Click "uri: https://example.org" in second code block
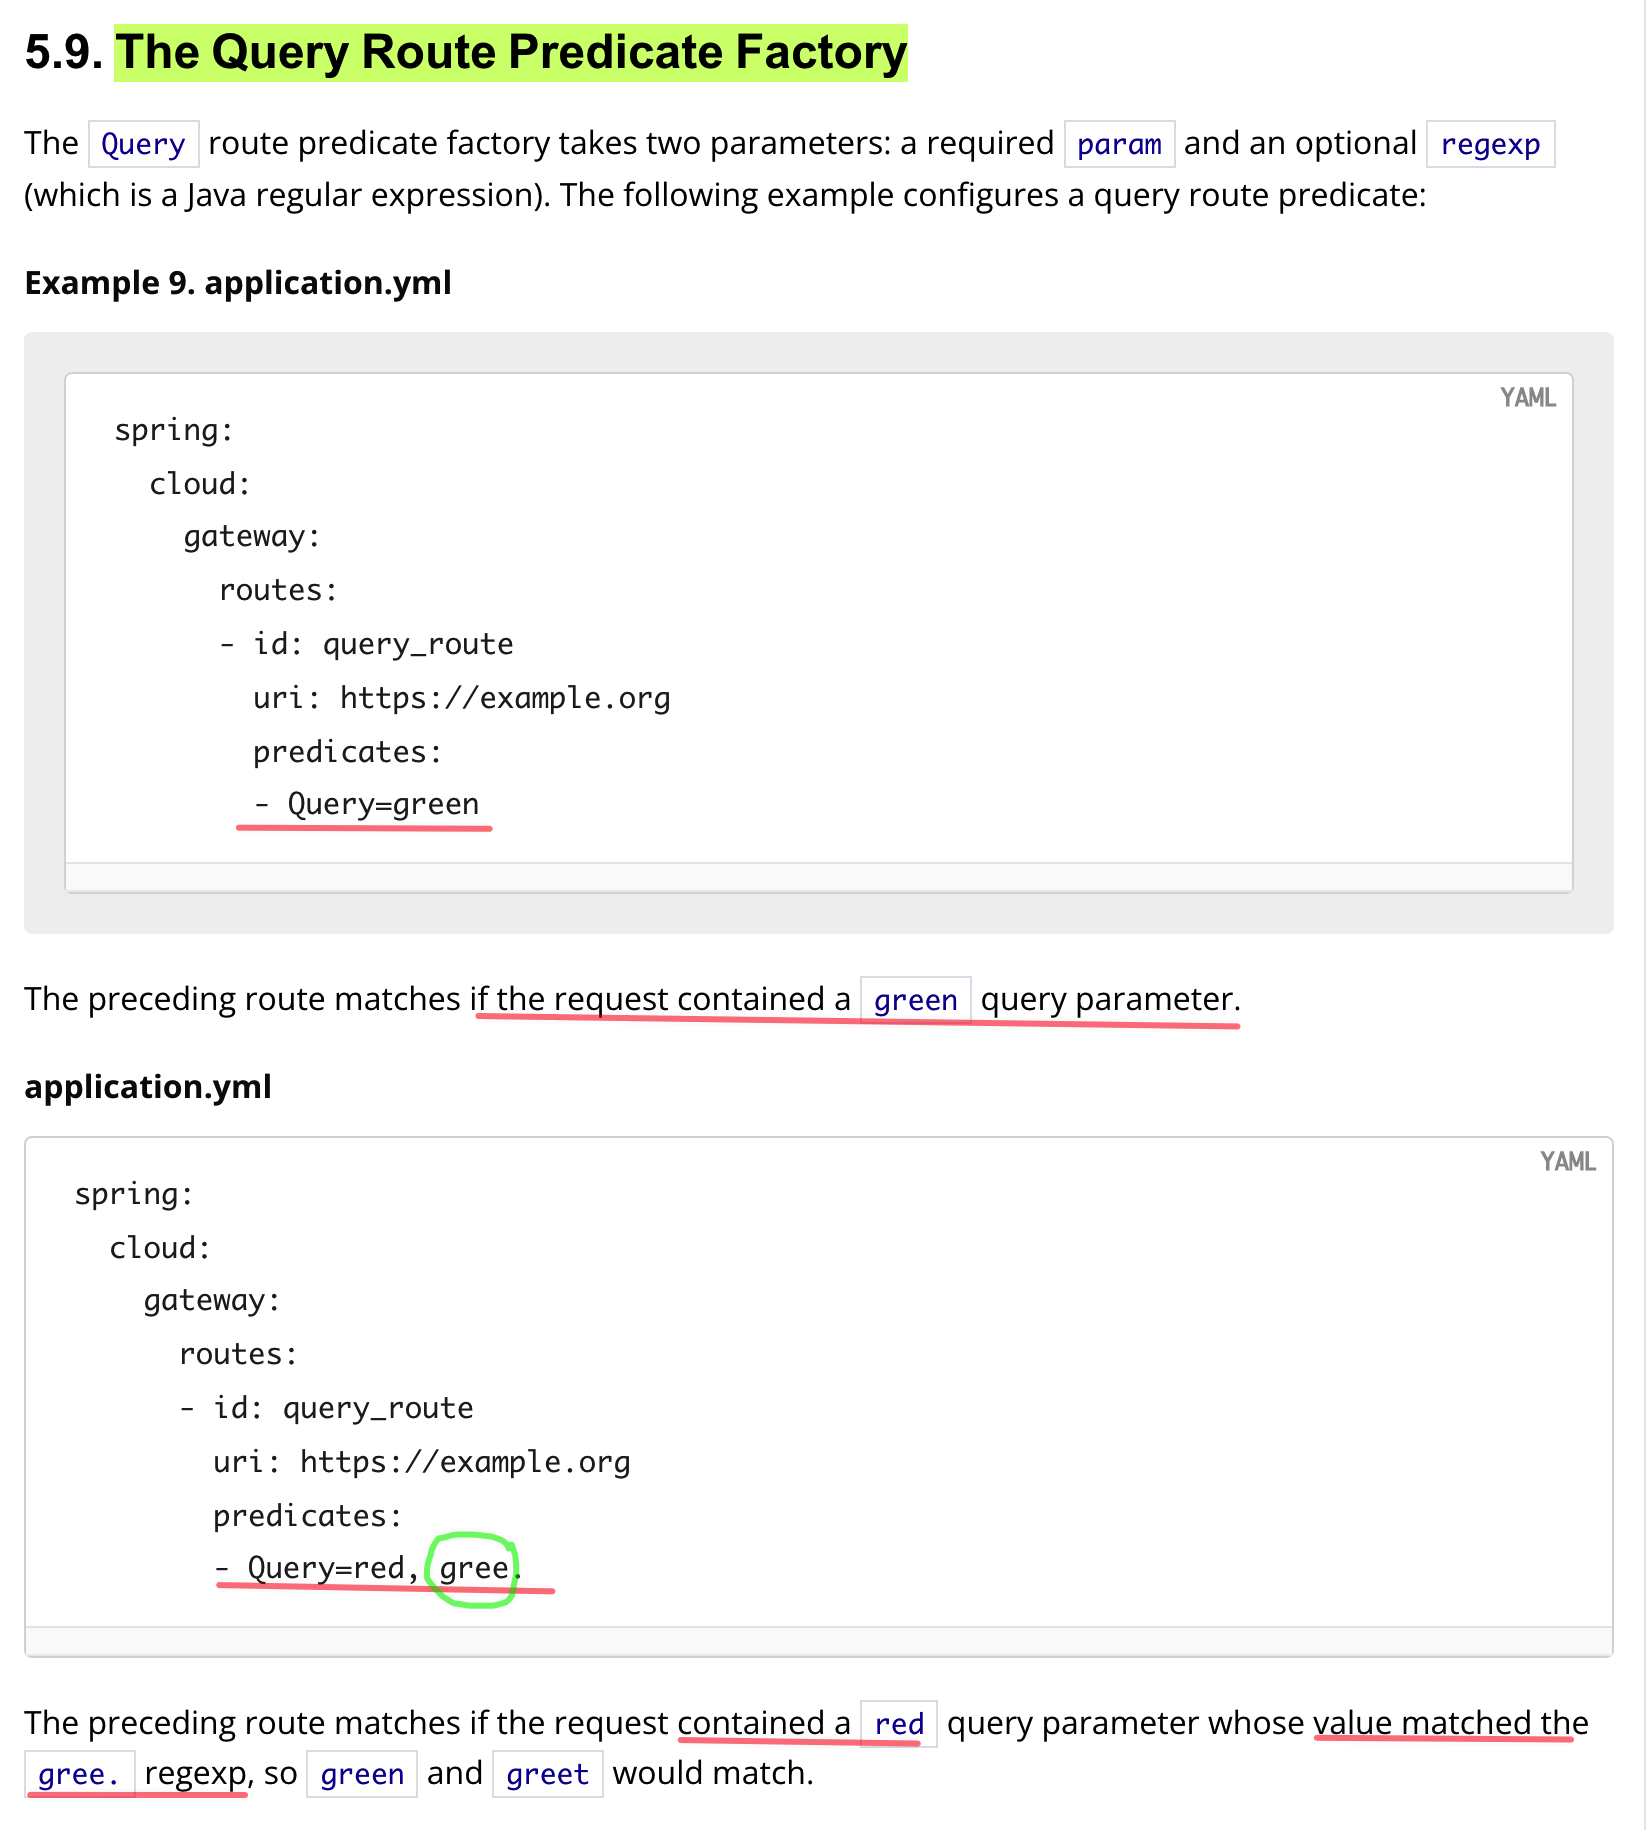The height and width of the screenshot is (1830, 1646). point(421,1462)
